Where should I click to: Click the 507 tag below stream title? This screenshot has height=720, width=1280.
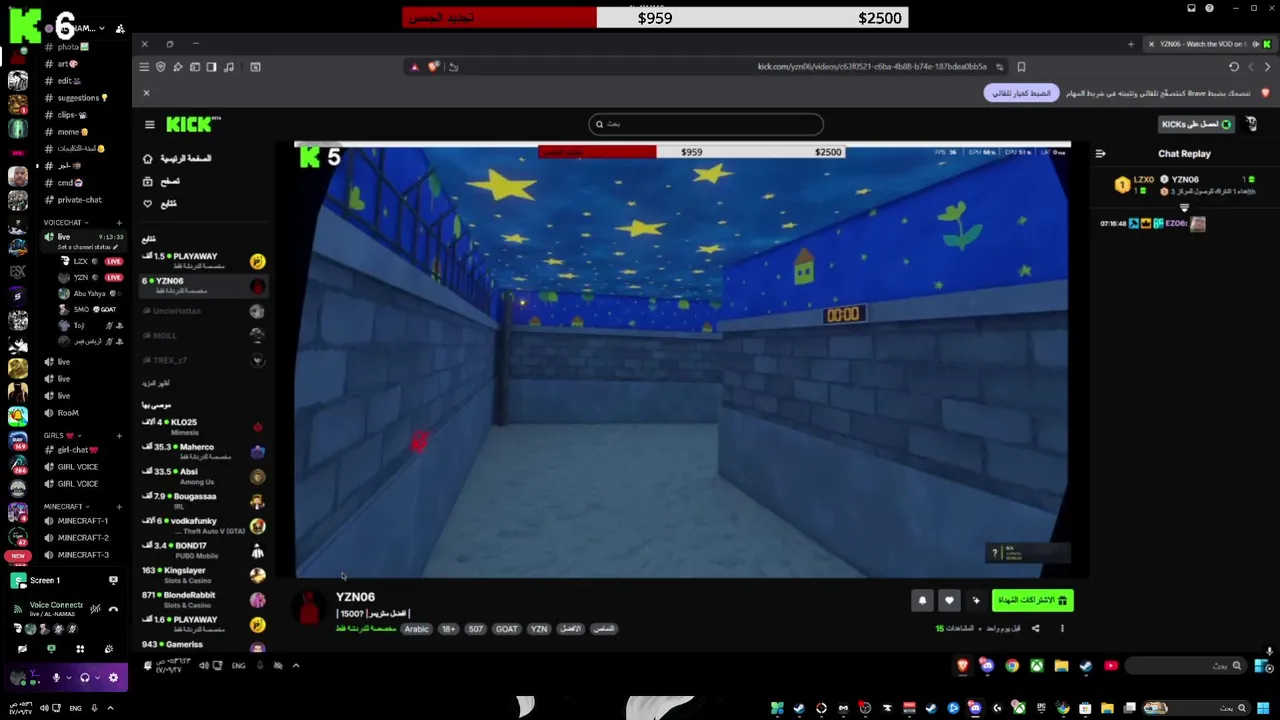(x=476, y=629)
